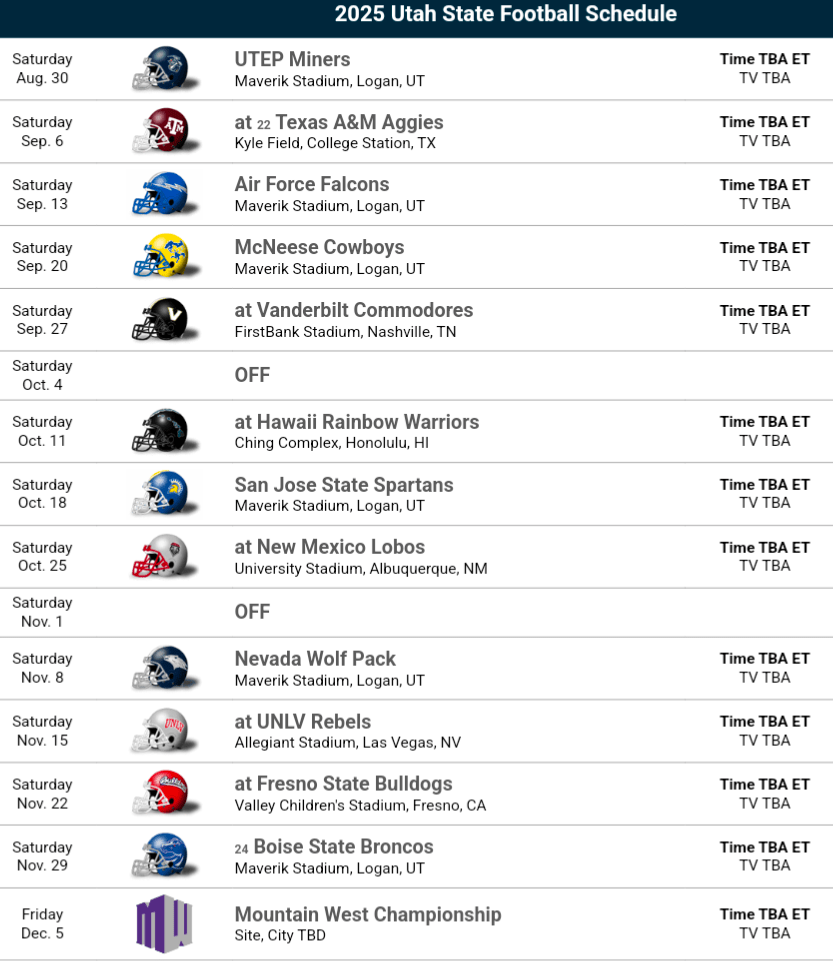
Task: Click the Vanderbilt Commodores helmet icon
Action: pyautogui.click(x=160, y=320)
